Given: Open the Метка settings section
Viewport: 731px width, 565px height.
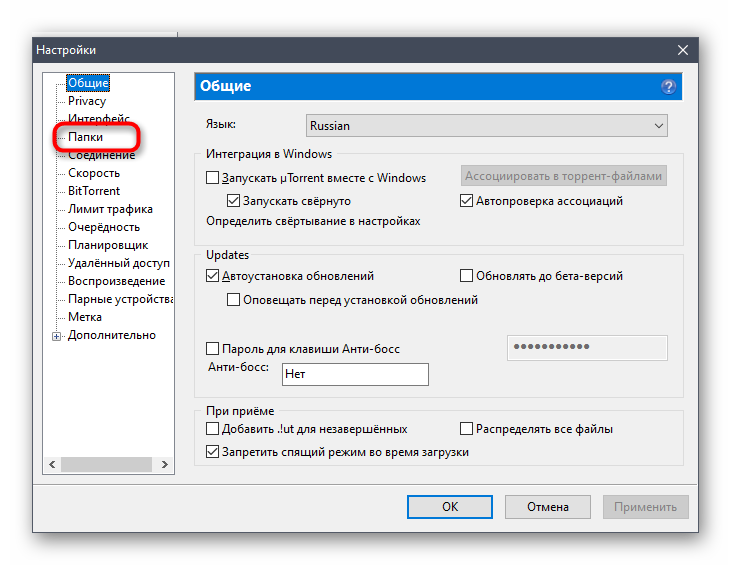Looking at the screenshot, I should pos(85,317).
